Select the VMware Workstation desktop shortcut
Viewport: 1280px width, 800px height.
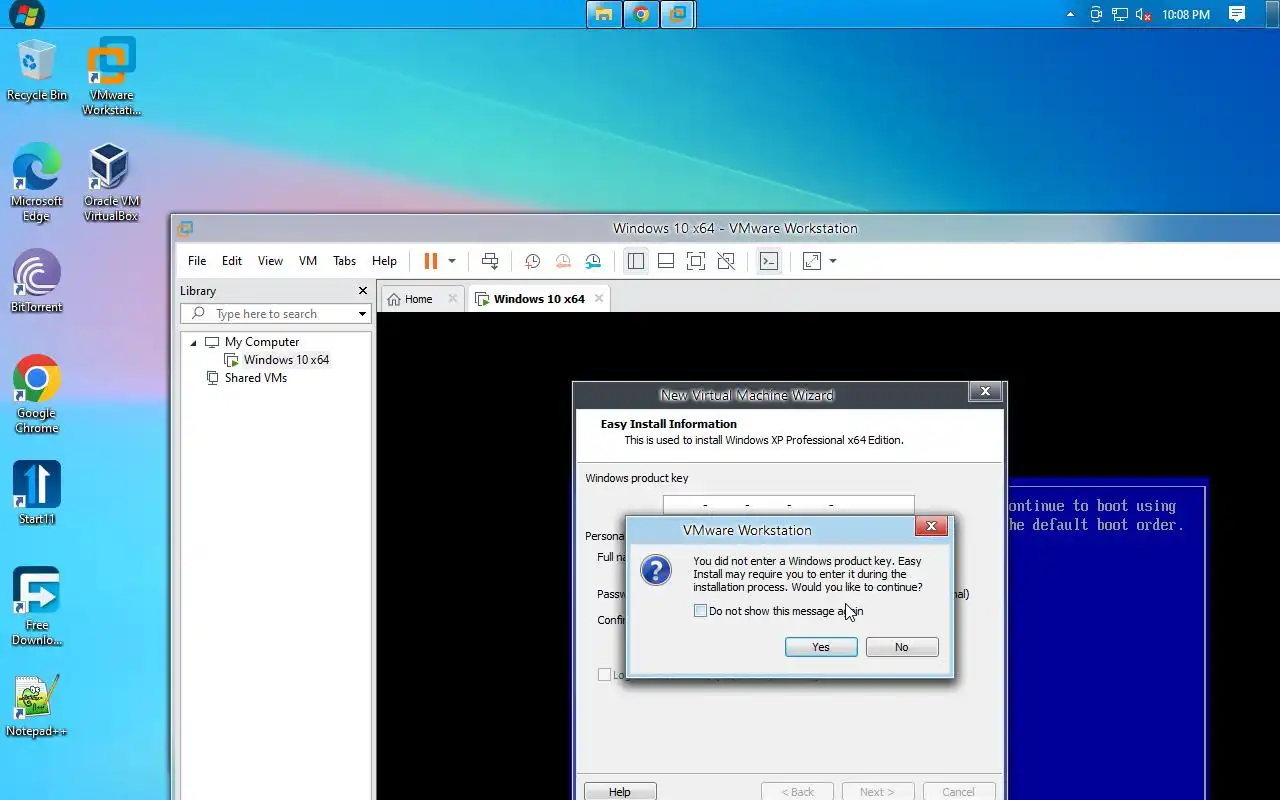coord(112,77)
